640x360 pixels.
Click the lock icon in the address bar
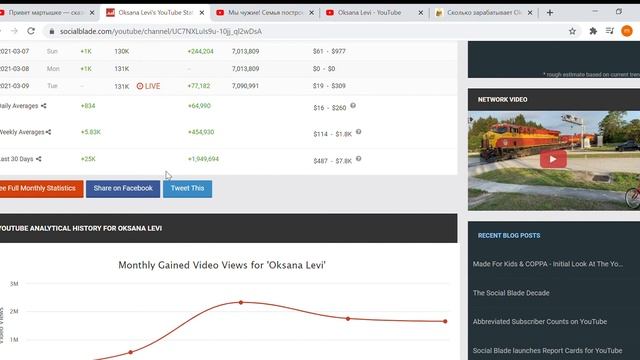coord(52,31)
